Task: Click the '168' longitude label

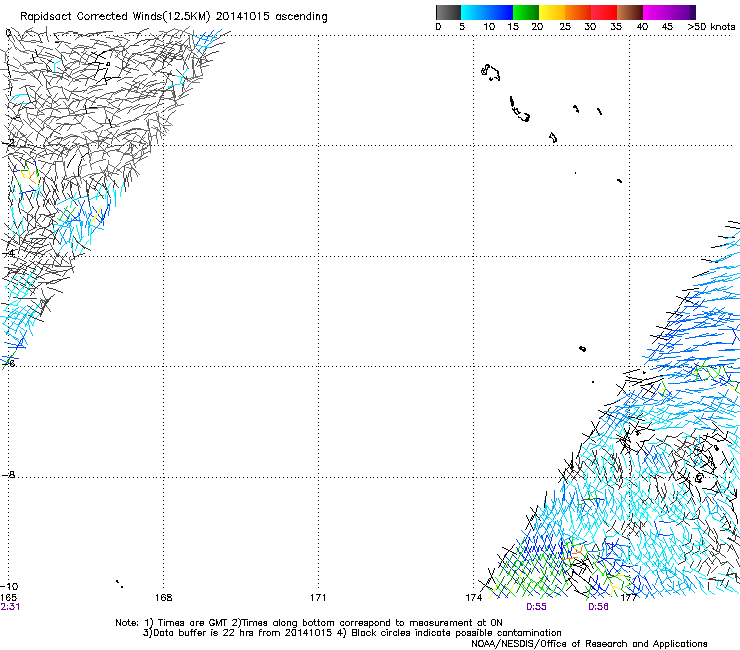Action: [163, 597]
